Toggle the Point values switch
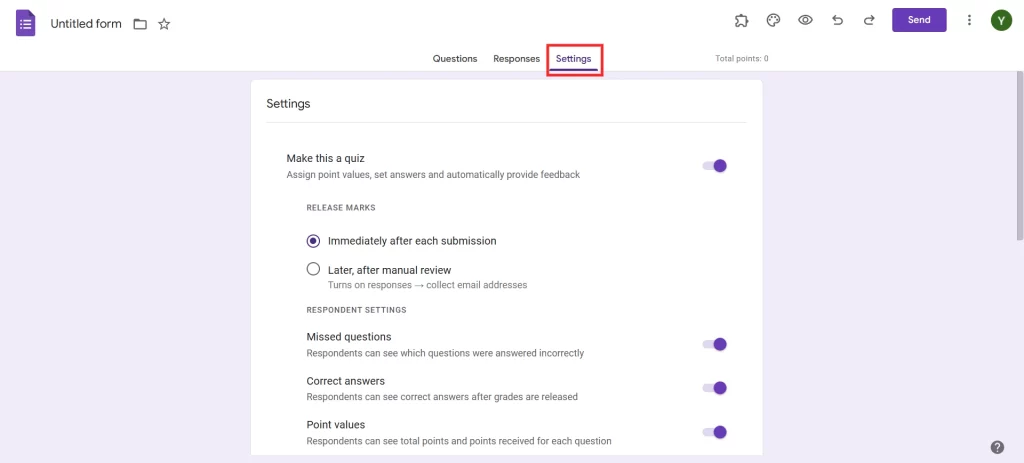 [714, 432]
